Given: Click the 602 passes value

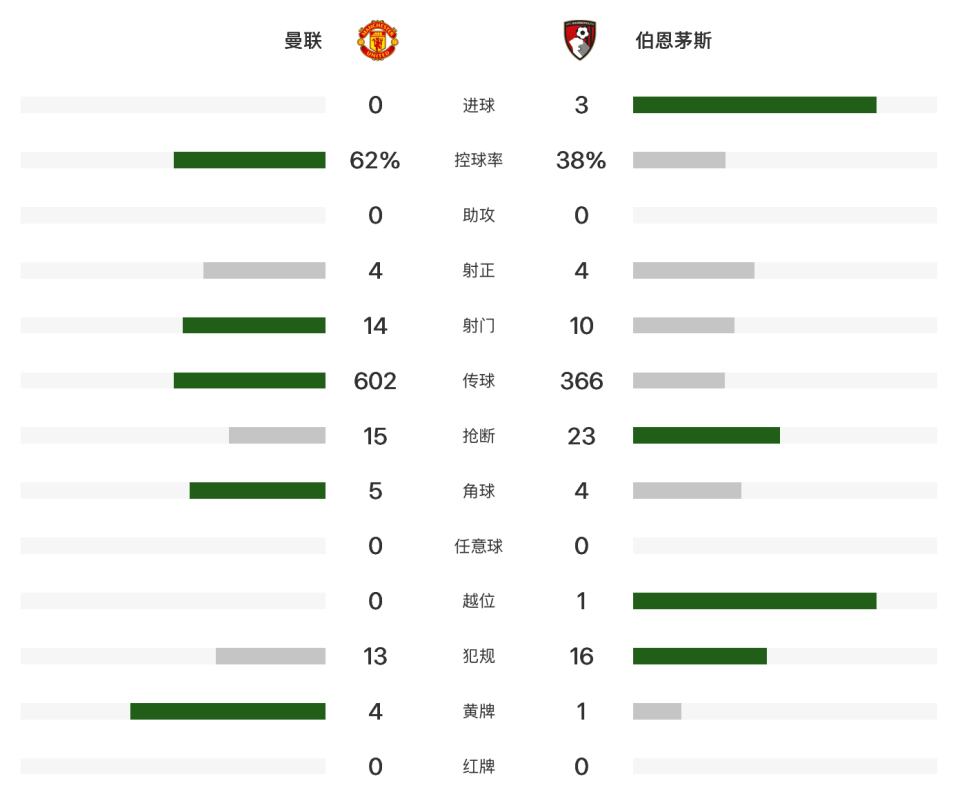Looking at the screenshot, I should 375,381.
